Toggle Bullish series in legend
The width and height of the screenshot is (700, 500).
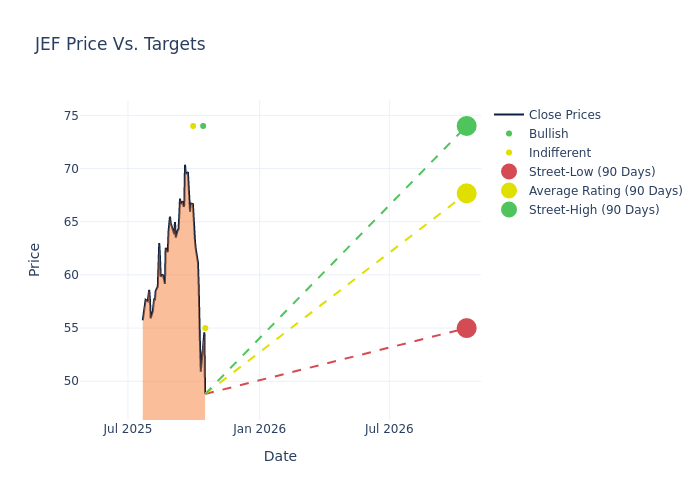tap(548, 134)
